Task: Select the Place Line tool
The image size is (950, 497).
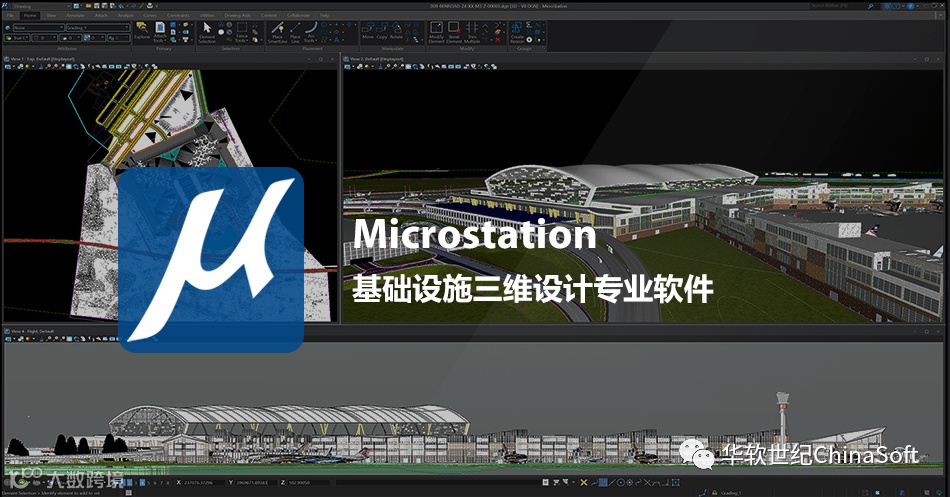Action: coord(295,32)
